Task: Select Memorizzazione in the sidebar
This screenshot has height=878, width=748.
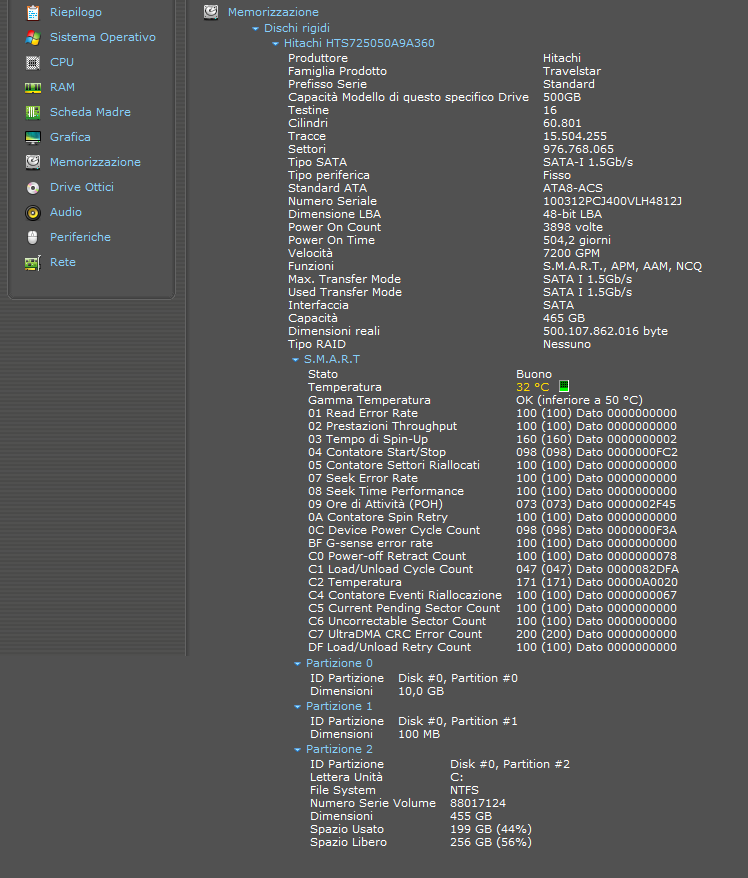Action: [95, 162]
